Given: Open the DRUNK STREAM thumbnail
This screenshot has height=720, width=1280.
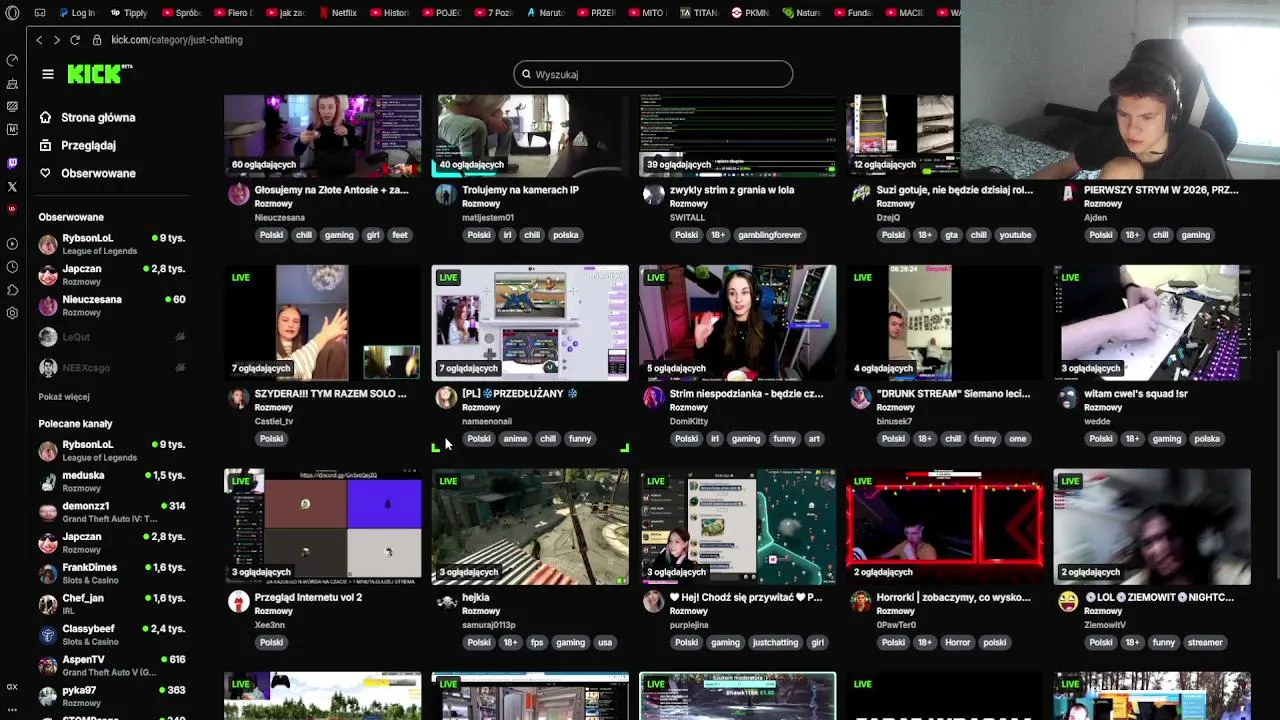Looking at the screenshot, I should click(945, 322).
